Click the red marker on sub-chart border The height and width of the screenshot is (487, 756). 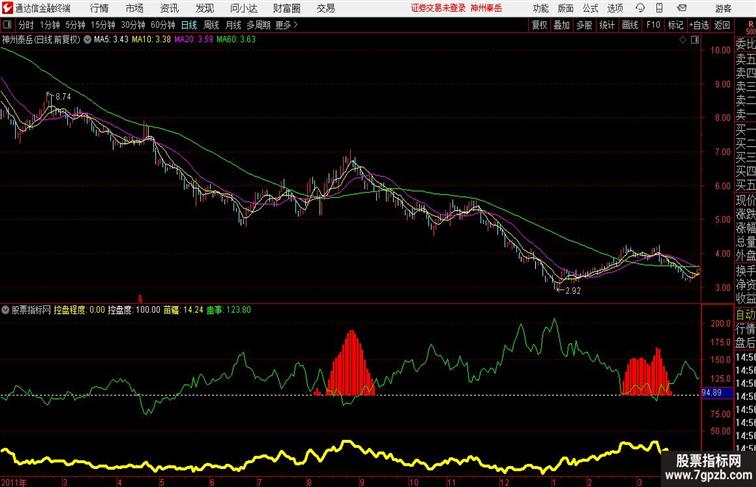tap(140, 299)
